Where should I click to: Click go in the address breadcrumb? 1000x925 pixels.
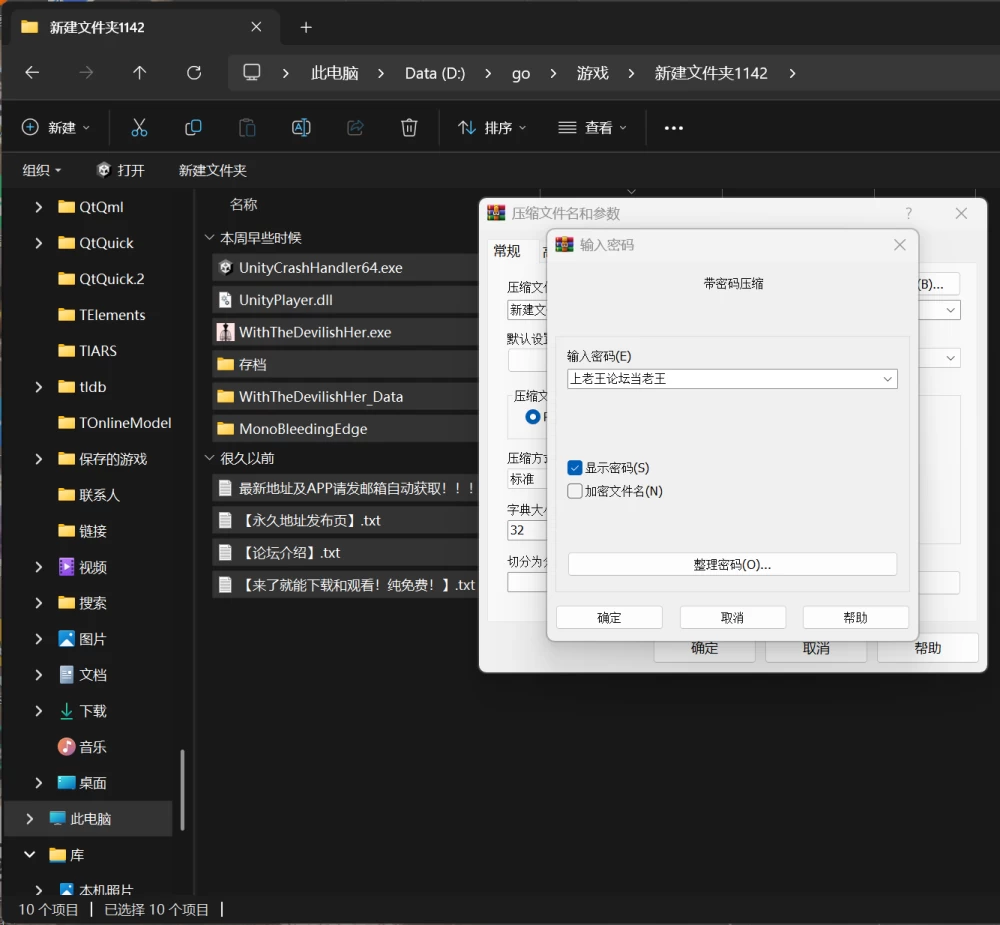coord(521,73)
